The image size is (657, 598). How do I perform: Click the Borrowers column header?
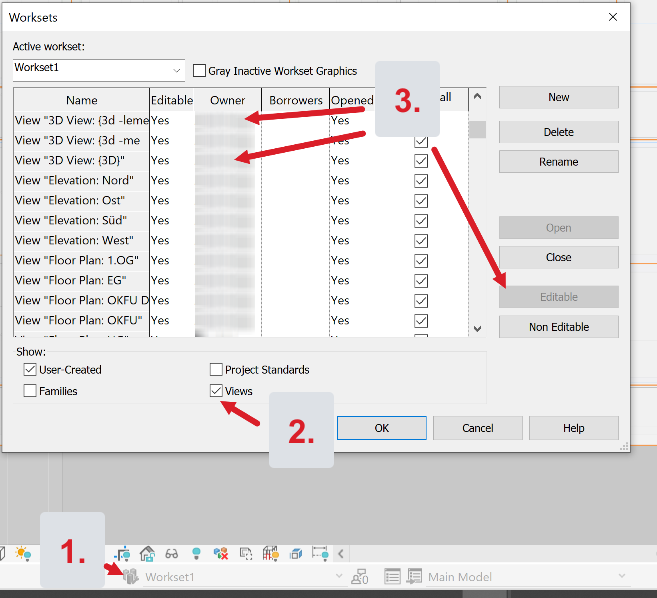pyautogui.click(x=295, y=100)
